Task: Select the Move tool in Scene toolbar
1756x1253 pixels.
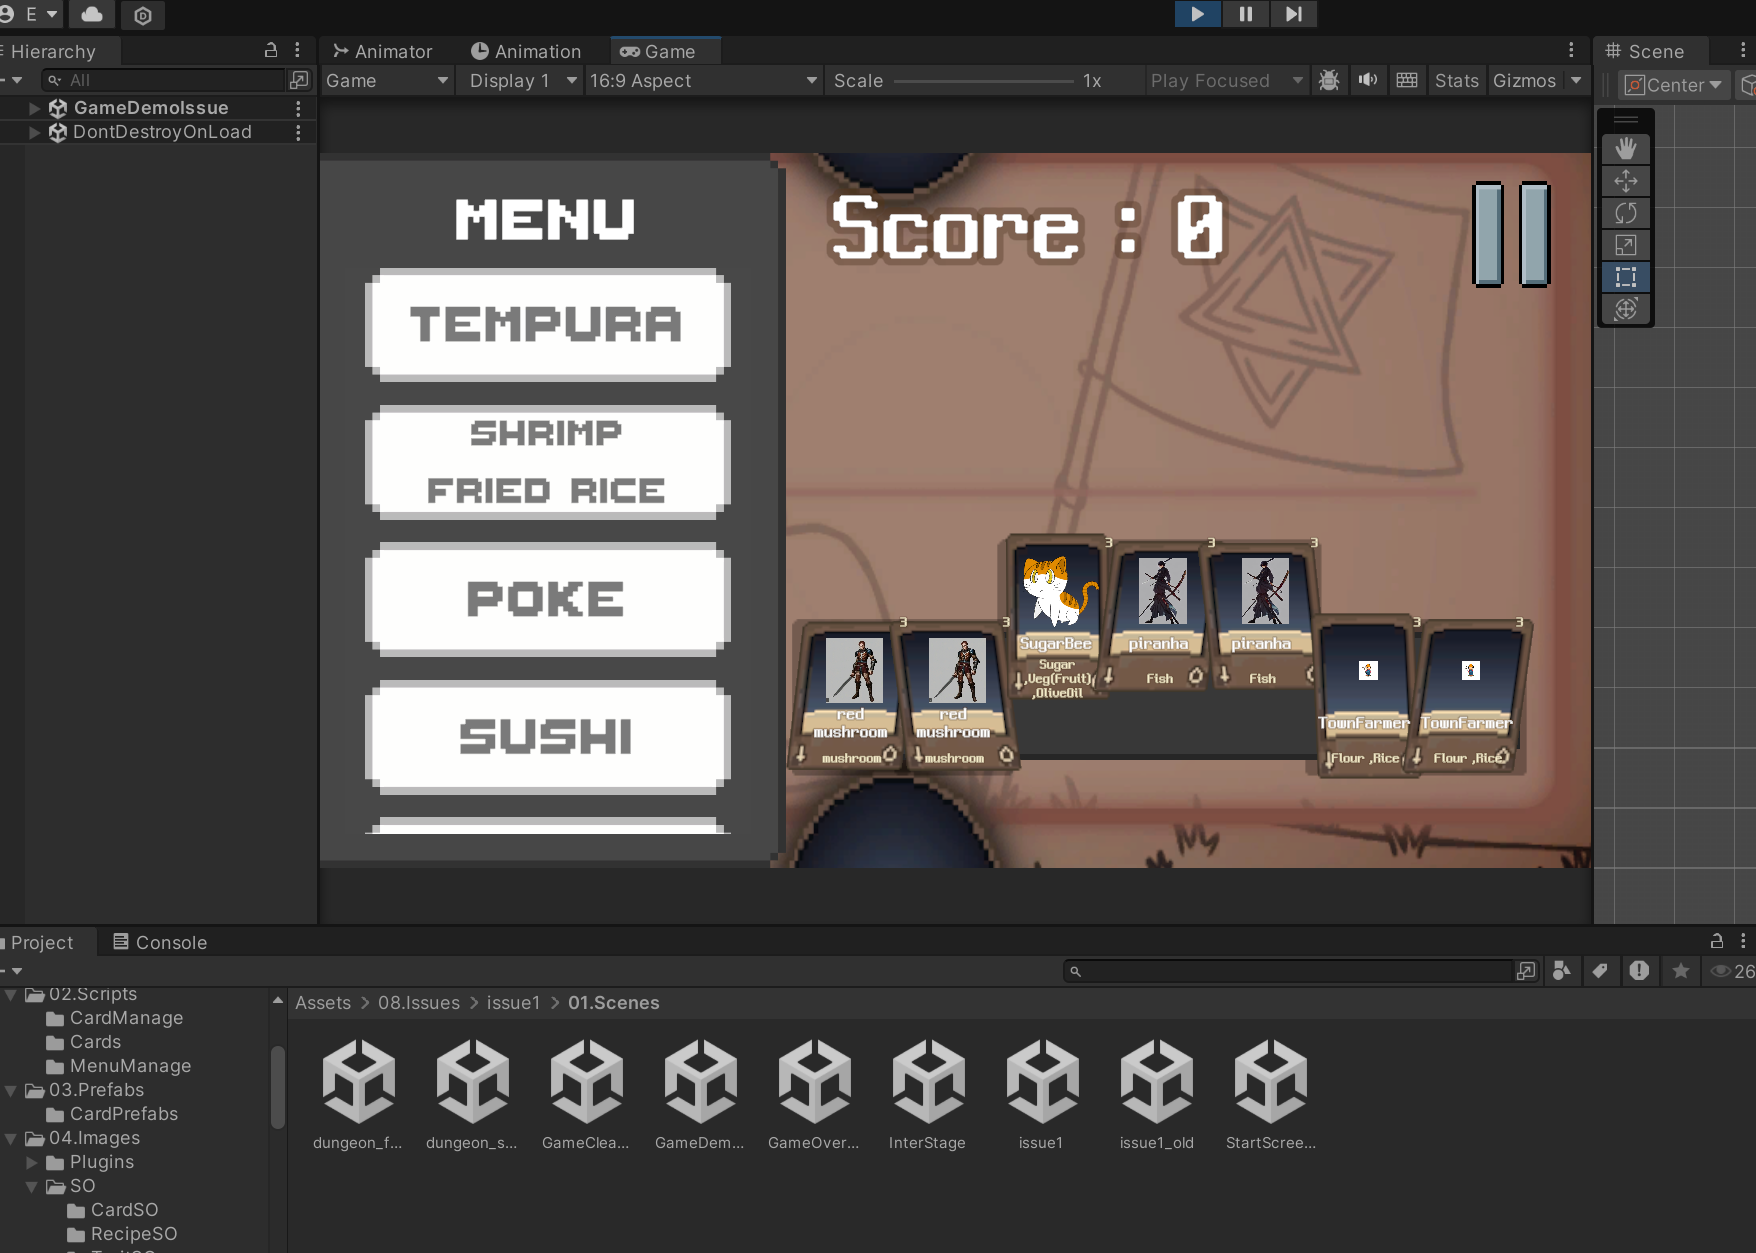Action: point(1626,181)
